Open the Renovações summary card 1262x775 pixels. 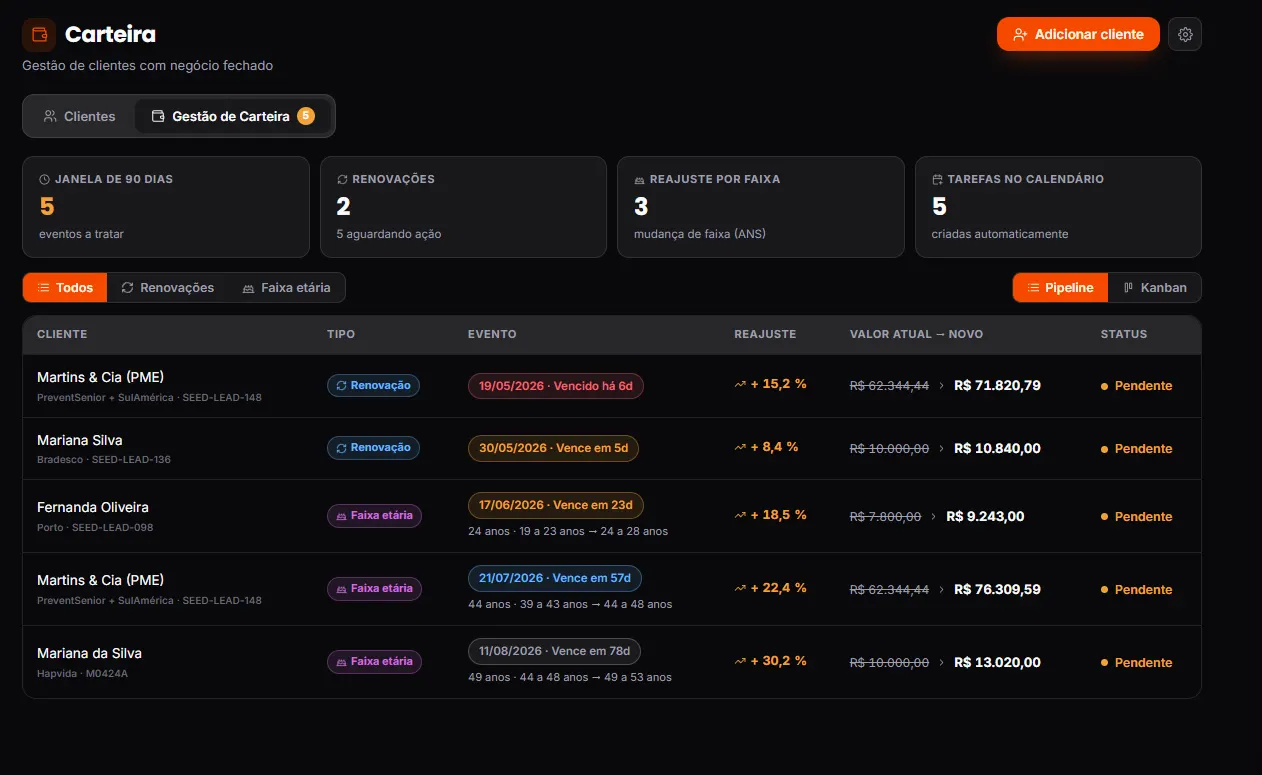coord(463,207)
